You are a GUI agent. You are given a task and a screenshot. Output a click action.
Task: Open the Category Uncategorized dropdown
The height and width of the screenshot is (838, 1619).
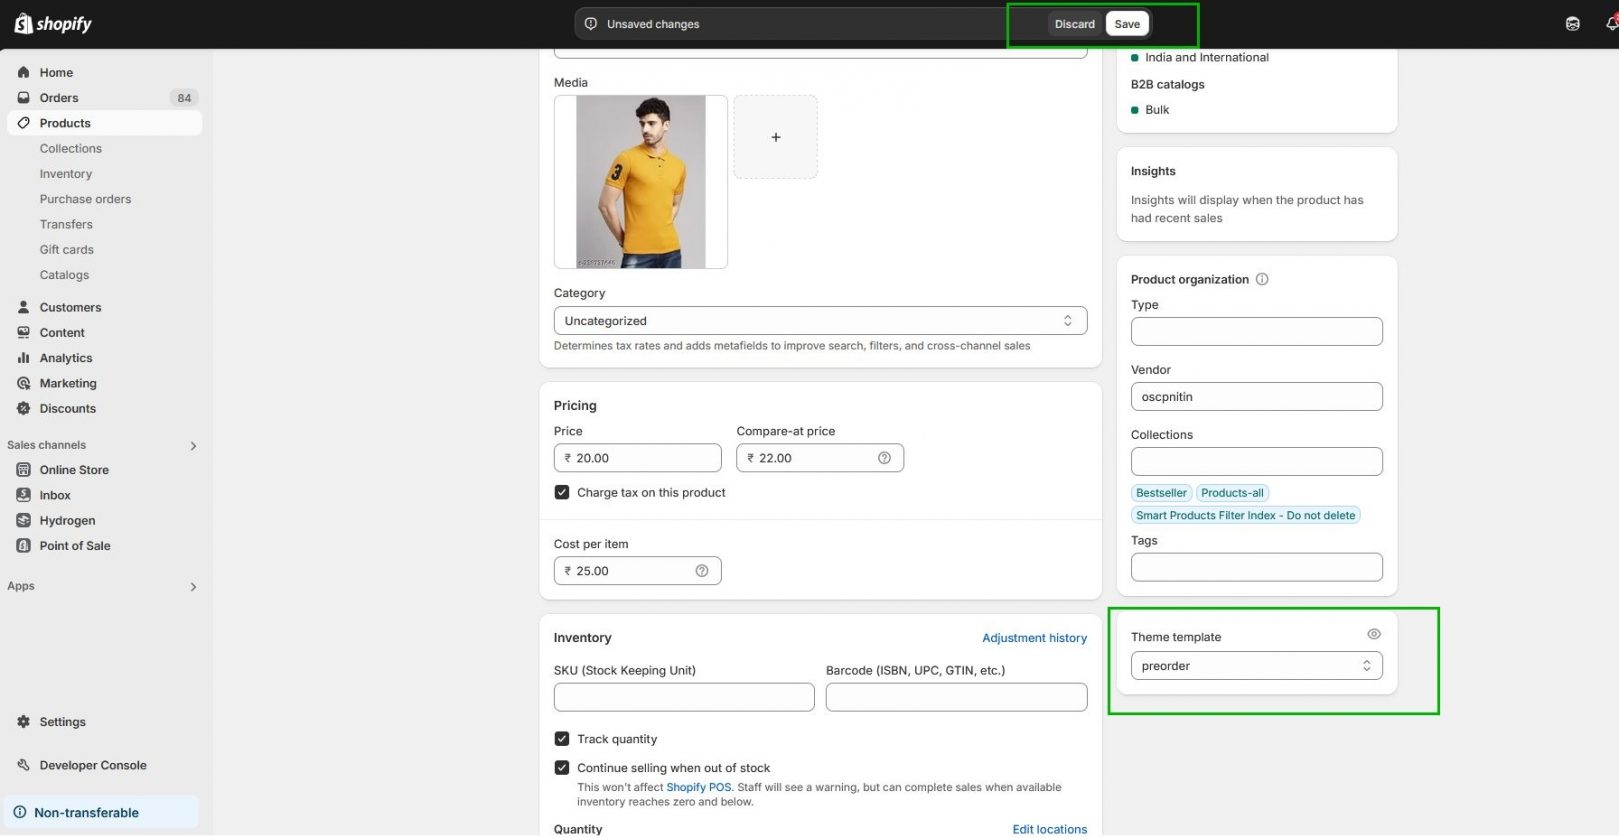(819, 321)
